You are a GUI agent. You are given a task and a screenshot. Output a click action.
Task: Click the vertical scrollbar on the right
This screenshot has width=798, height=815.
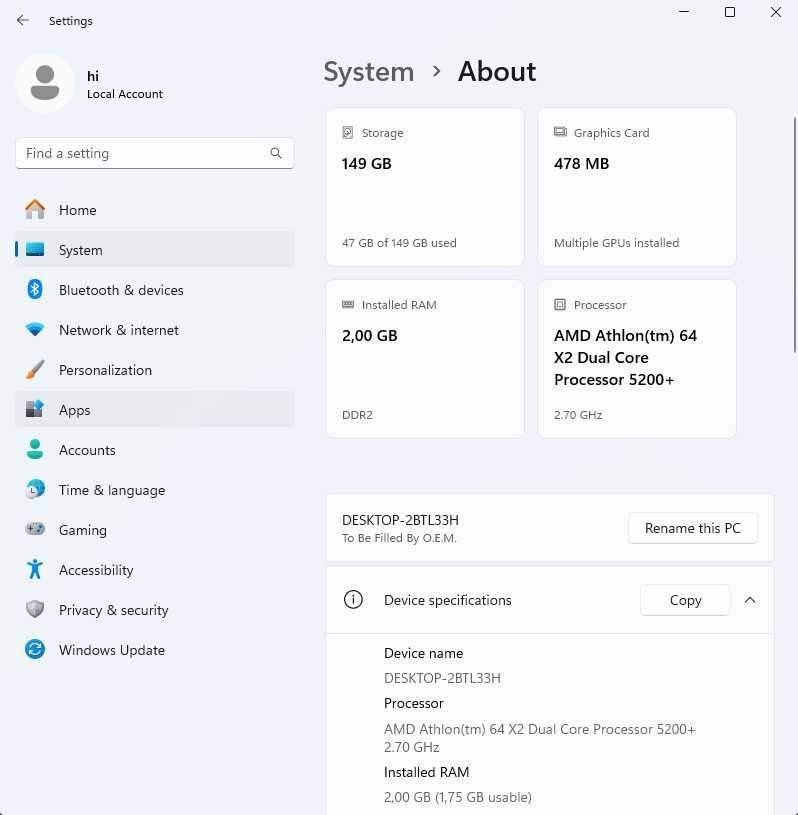tap(794, 235)
